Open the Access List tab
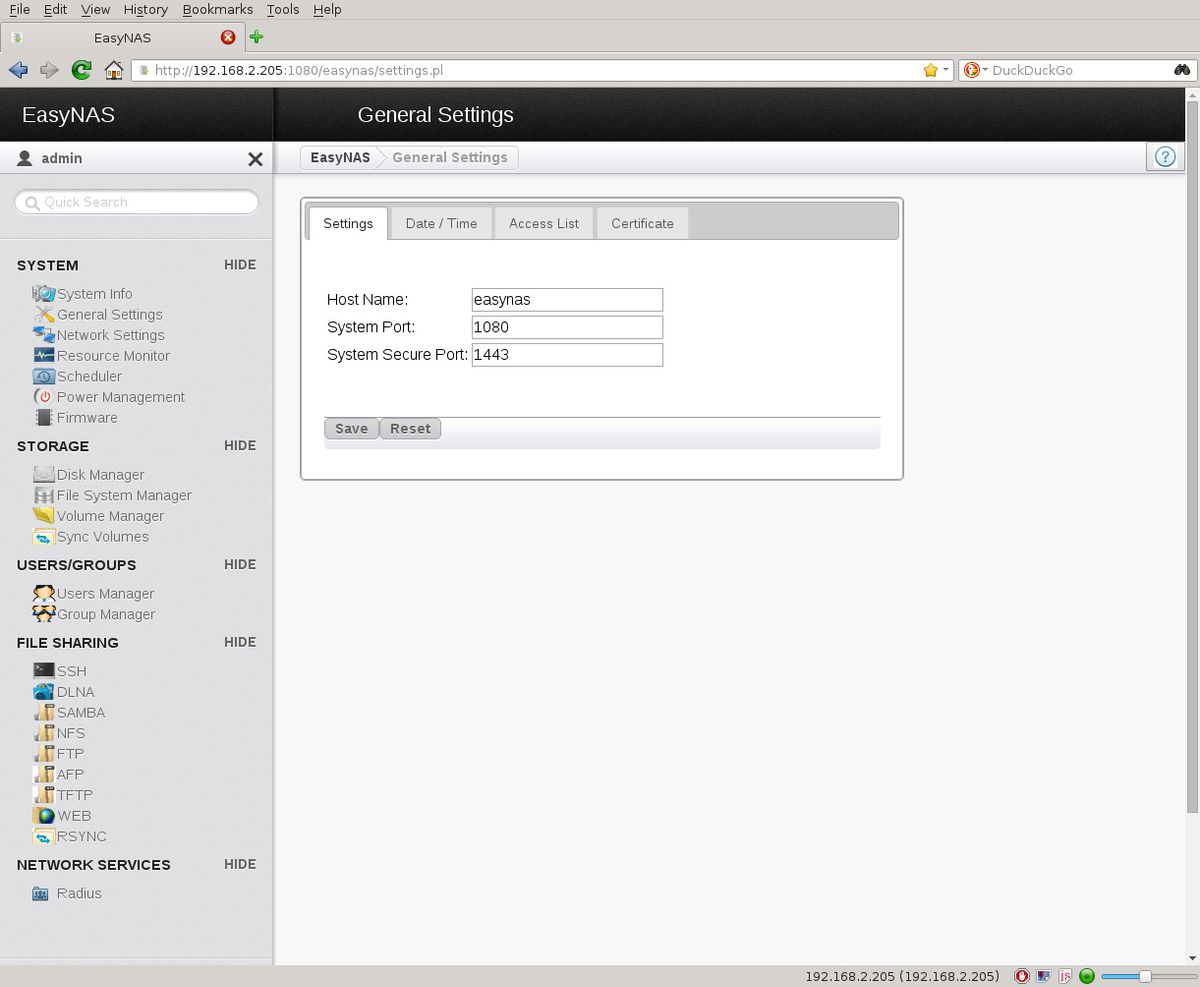 click(543, 224)
